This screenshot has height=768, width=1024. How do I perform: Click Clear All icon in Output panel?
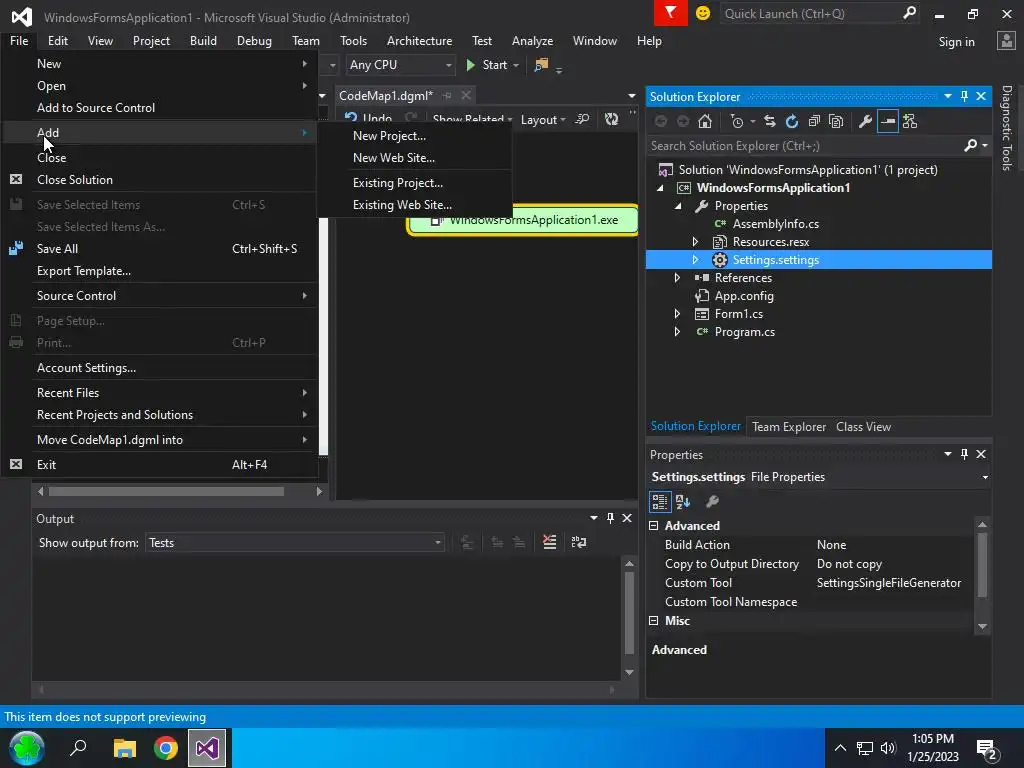click(550, 542)
